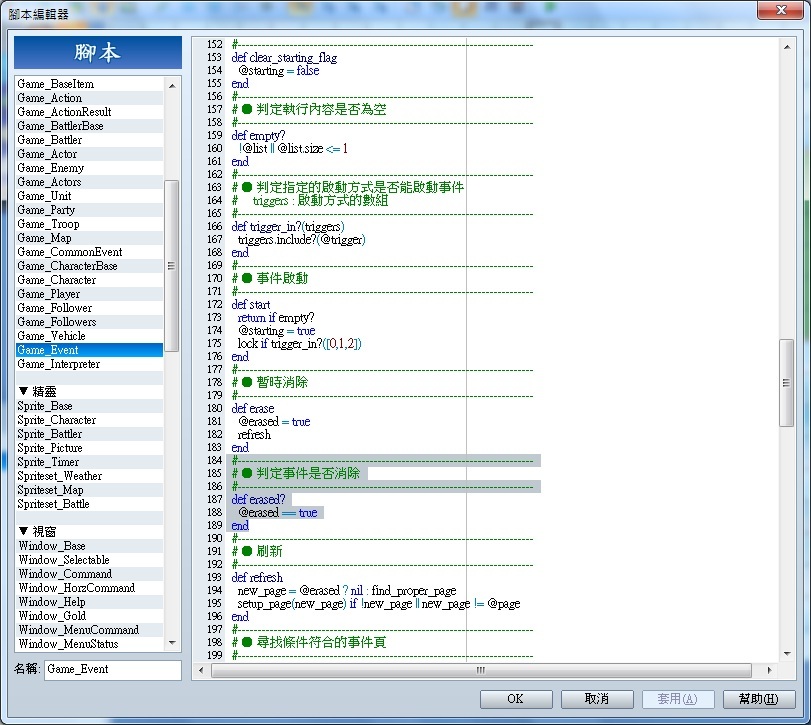This screenshot has height=725, width=811.
Task: Select the Game_Enemy script
Action: coord(89,168)
